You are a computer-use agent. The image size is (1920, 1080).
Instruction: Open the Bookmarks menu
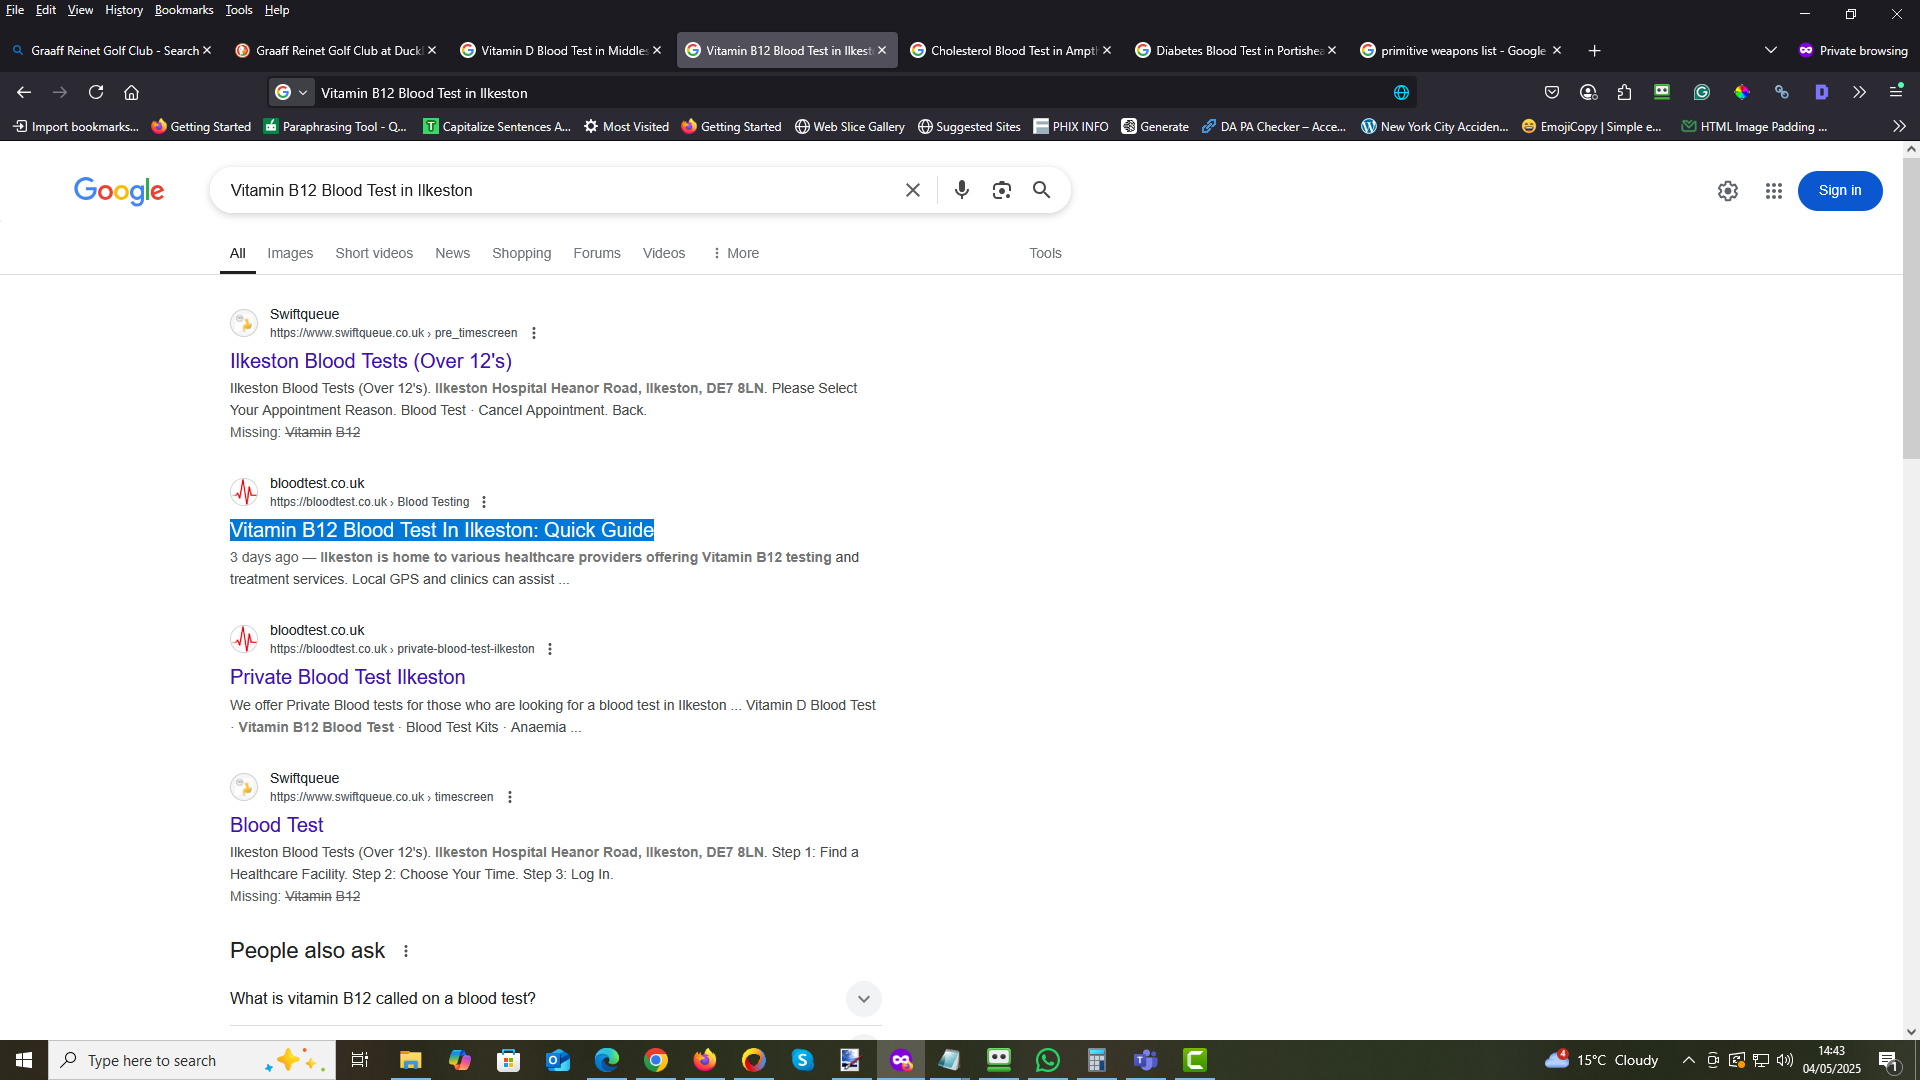tap(184, 10)
